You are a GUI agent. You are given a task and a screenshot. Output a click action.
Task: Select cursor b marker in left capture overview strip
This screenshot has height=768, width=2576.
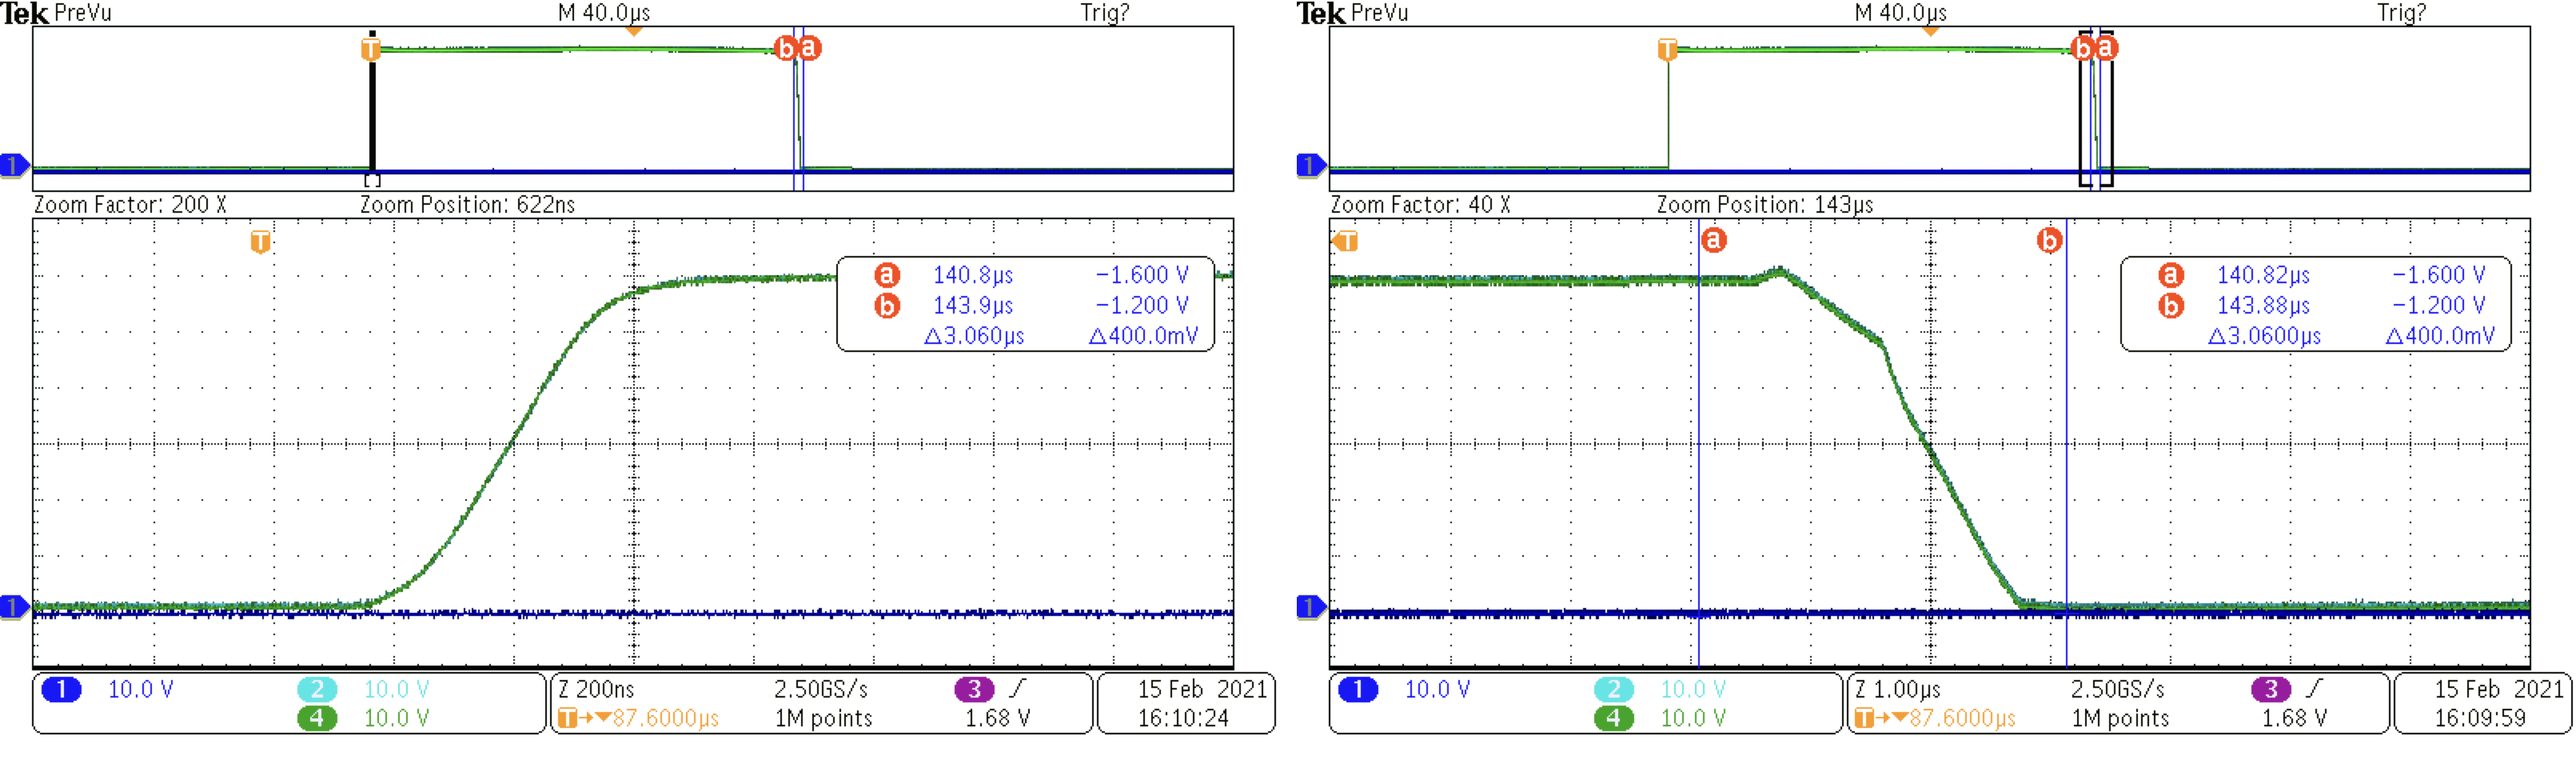pos(786,48)
